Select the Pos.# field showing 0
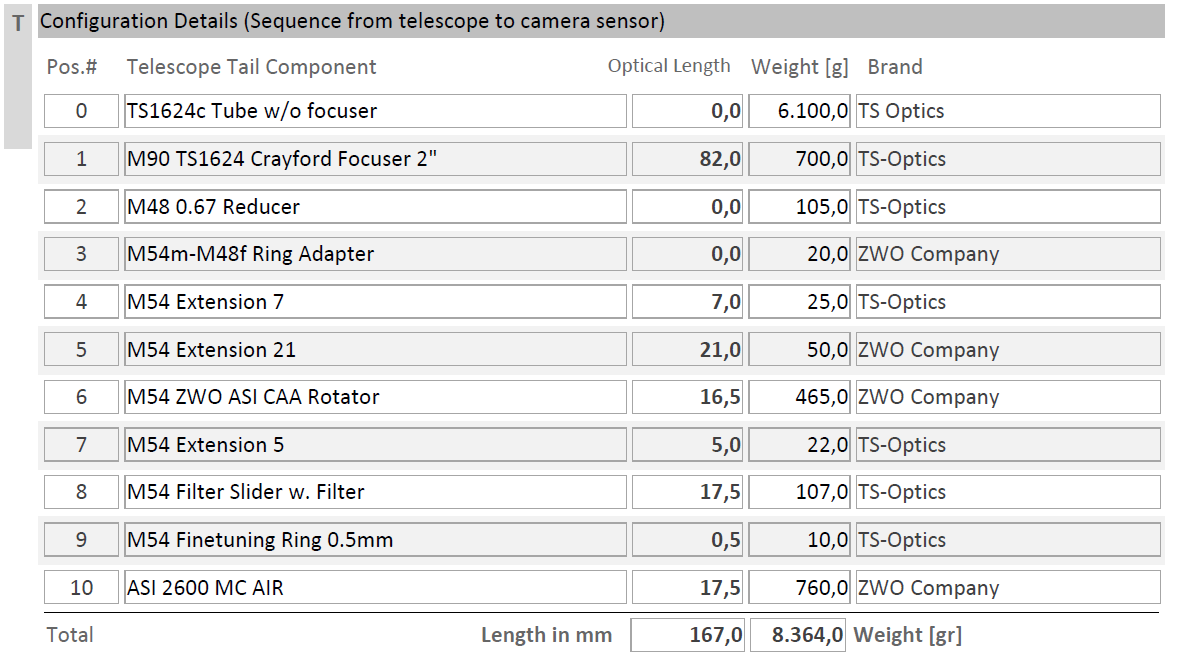 (81, 111)
